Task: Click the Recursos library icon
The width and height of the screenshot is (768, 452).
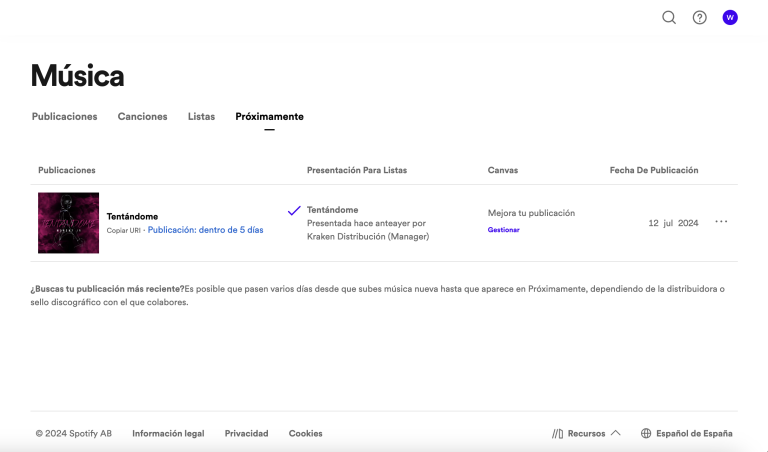Action: click(x=558, y=433)
